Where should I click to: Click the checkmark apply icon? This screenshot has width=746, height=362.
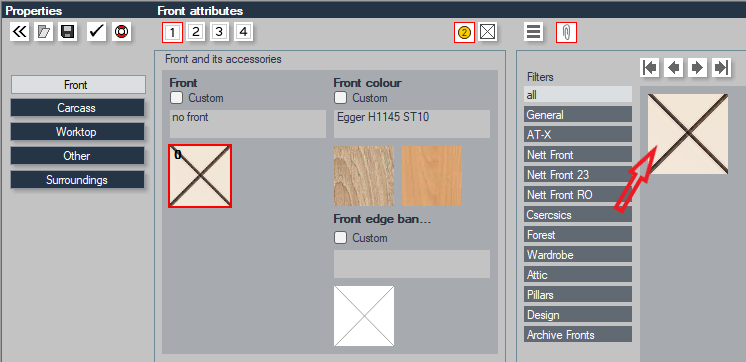pyautogui.click(x=97, y=32)
